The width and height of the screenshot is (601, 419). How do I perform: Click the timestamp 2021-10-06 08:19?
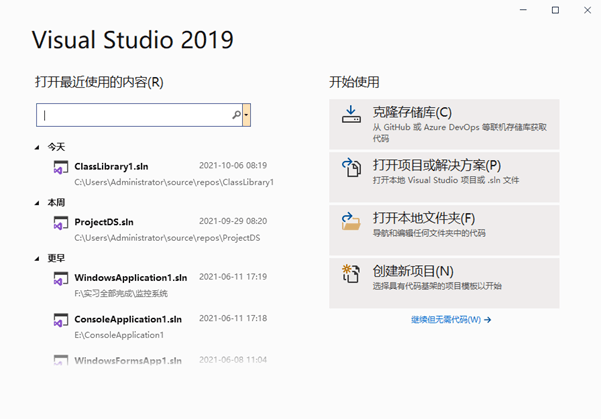click(x=233, y=165)
